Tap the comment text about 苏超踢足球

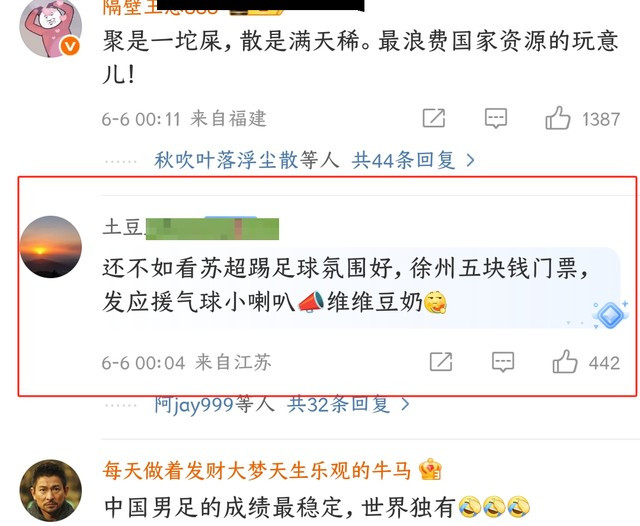(346, 286)
